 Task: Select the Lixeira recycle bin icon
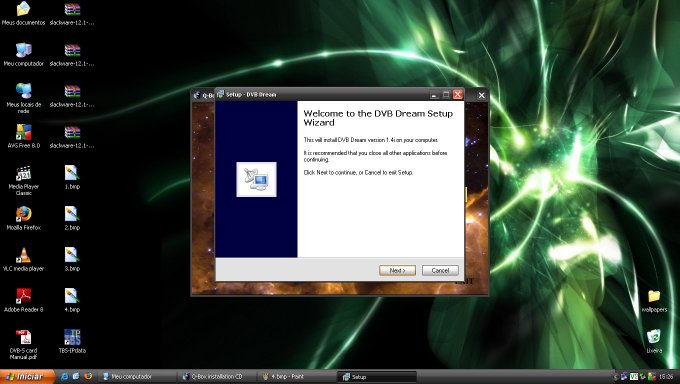click(654, 341)
